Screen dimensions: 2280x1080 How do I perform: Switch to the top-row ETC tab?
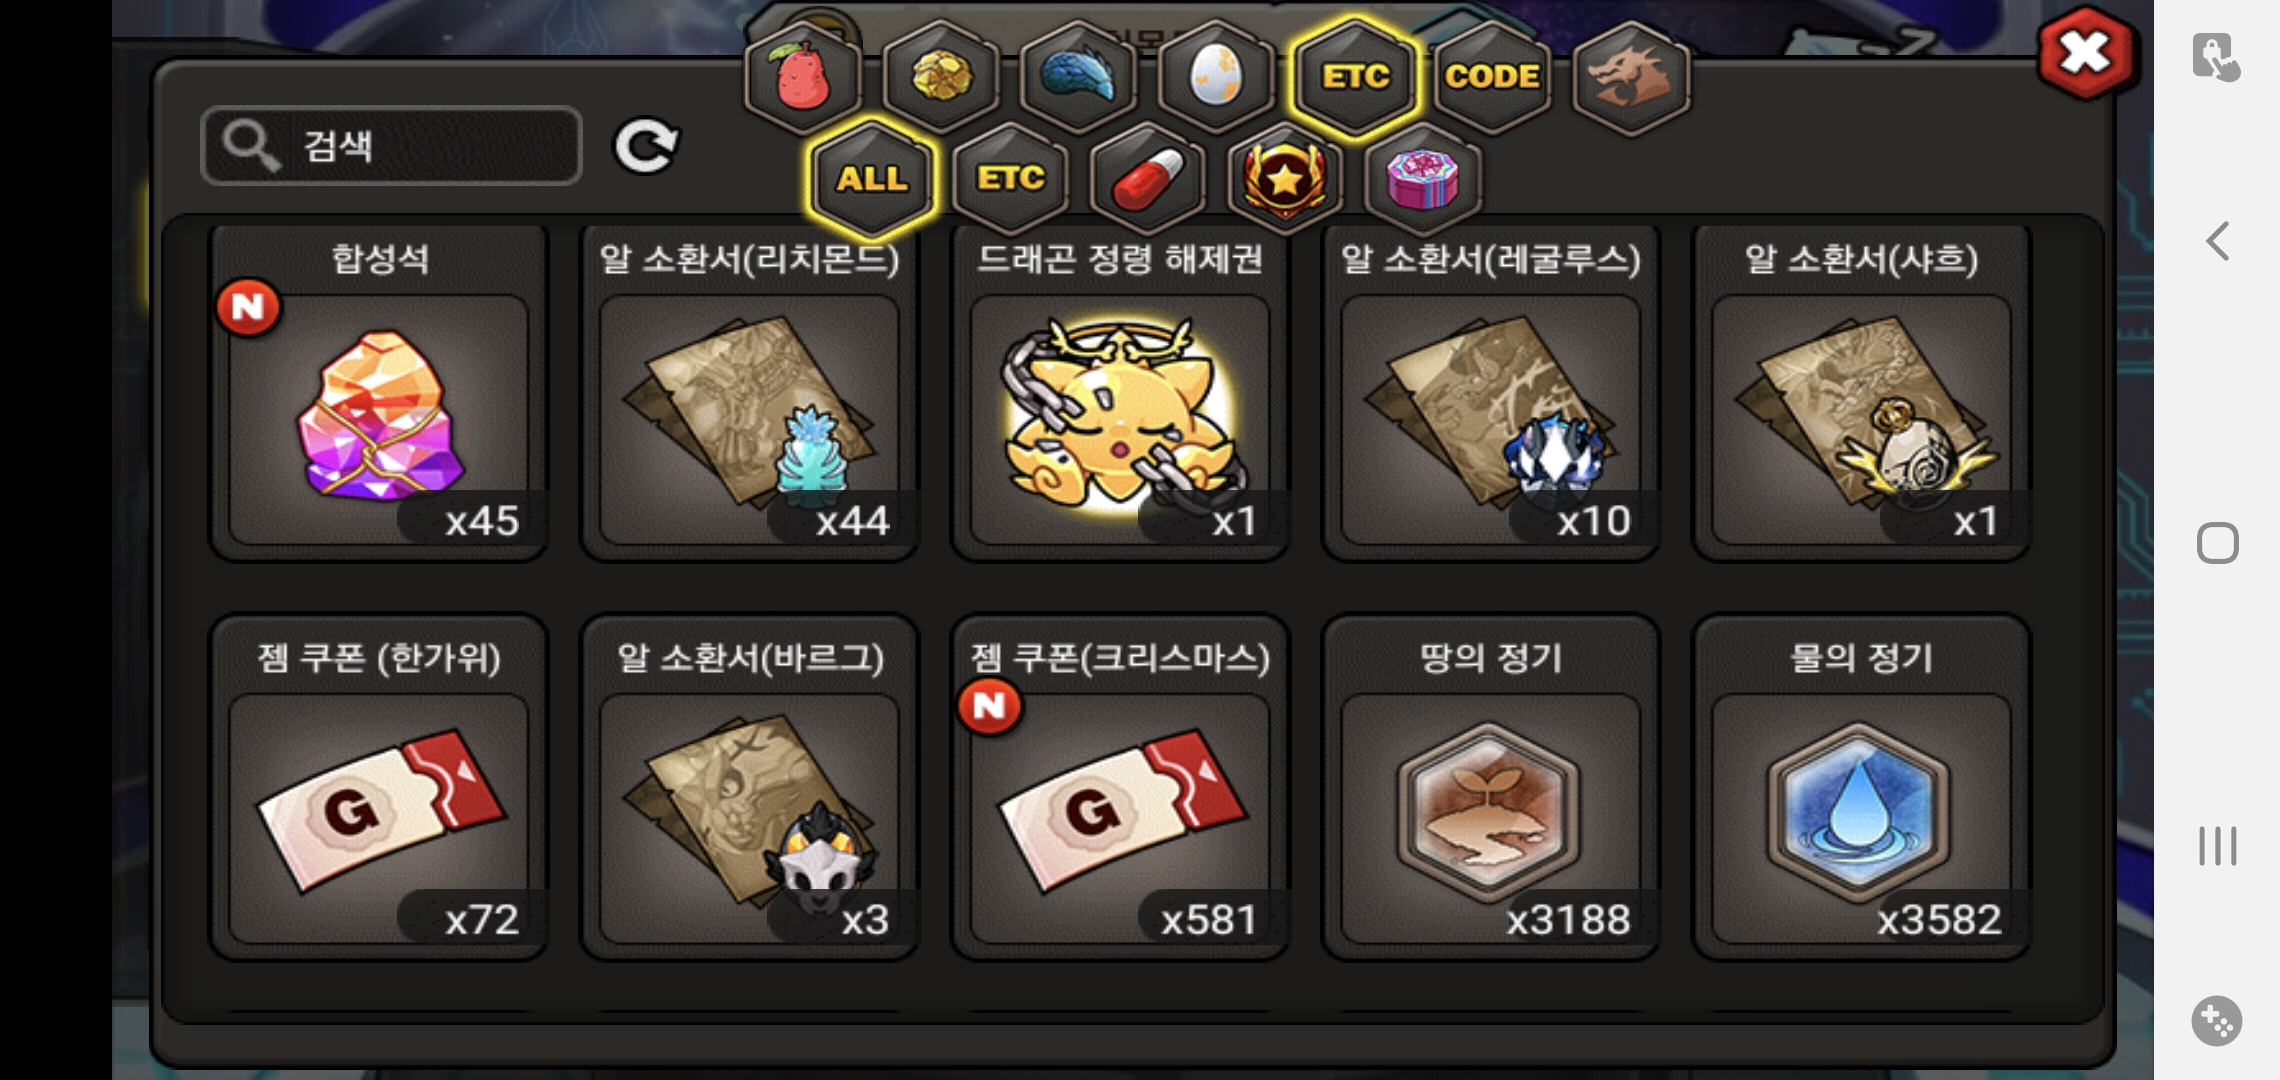point(1355,77)
